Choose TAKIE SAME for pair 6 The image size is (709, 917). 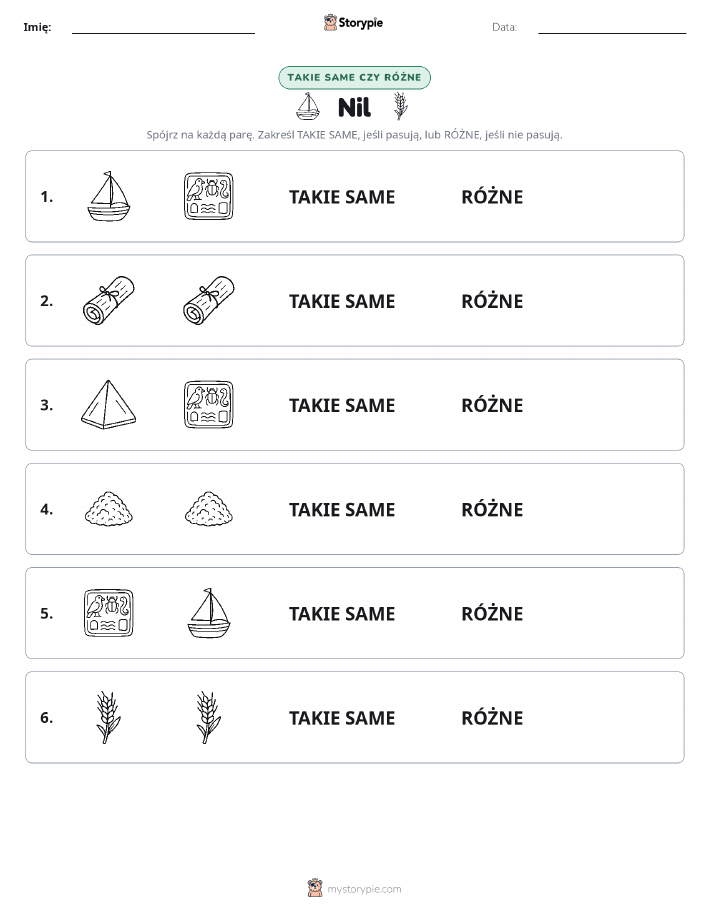[x=342, y=718]
